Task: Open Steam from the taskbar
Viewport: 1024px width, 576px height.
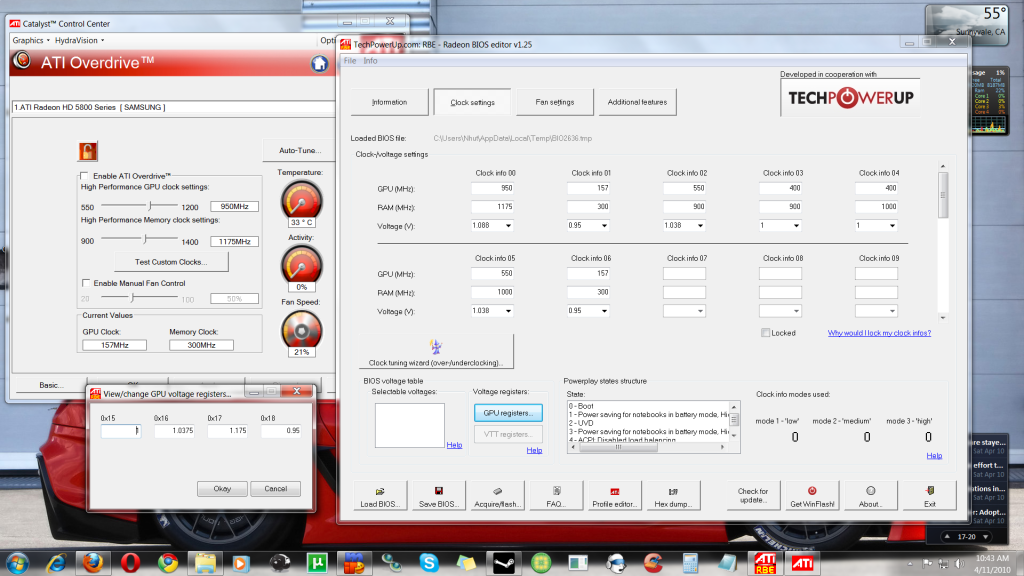Action: click(504, 562)
